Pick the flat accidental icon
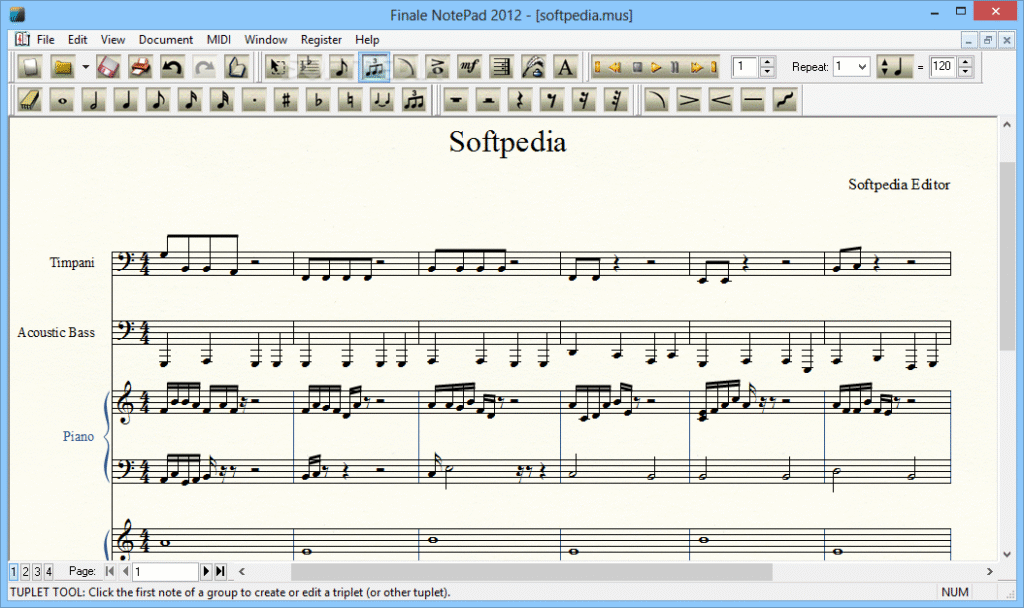The width and height of the screenshot is (1024, 608). [318, 100]
